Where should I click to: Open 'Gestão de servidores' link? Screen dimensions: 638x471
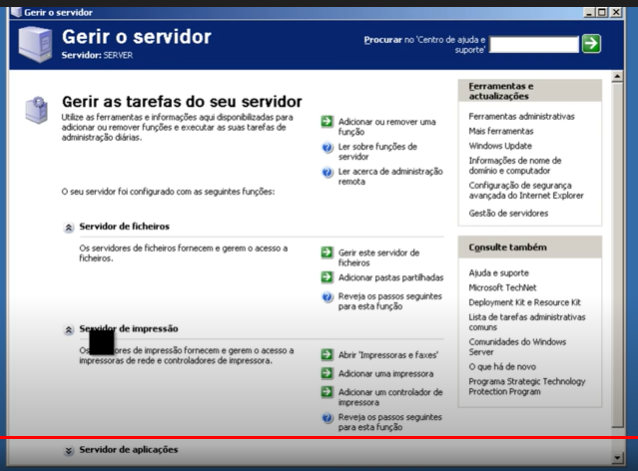tap(509, 212)
